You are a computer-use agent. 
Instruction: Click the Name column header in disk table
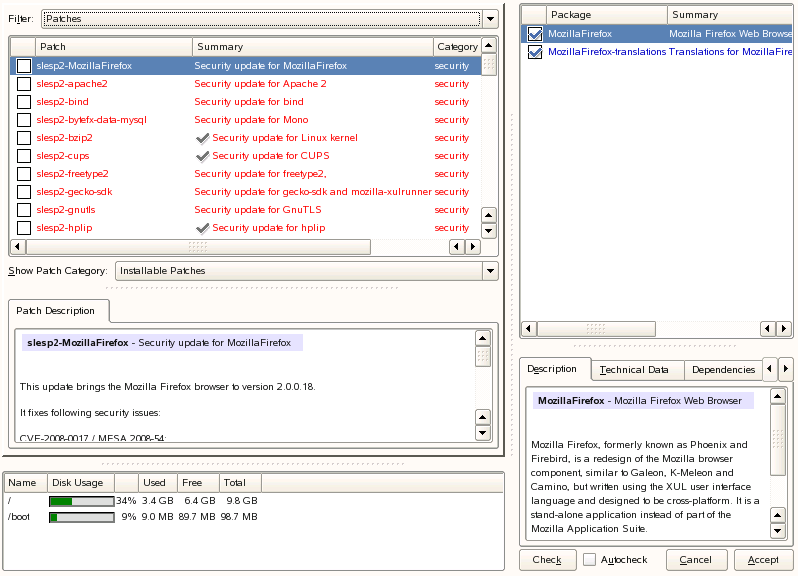pyautogui.click(x=25, y=483)
